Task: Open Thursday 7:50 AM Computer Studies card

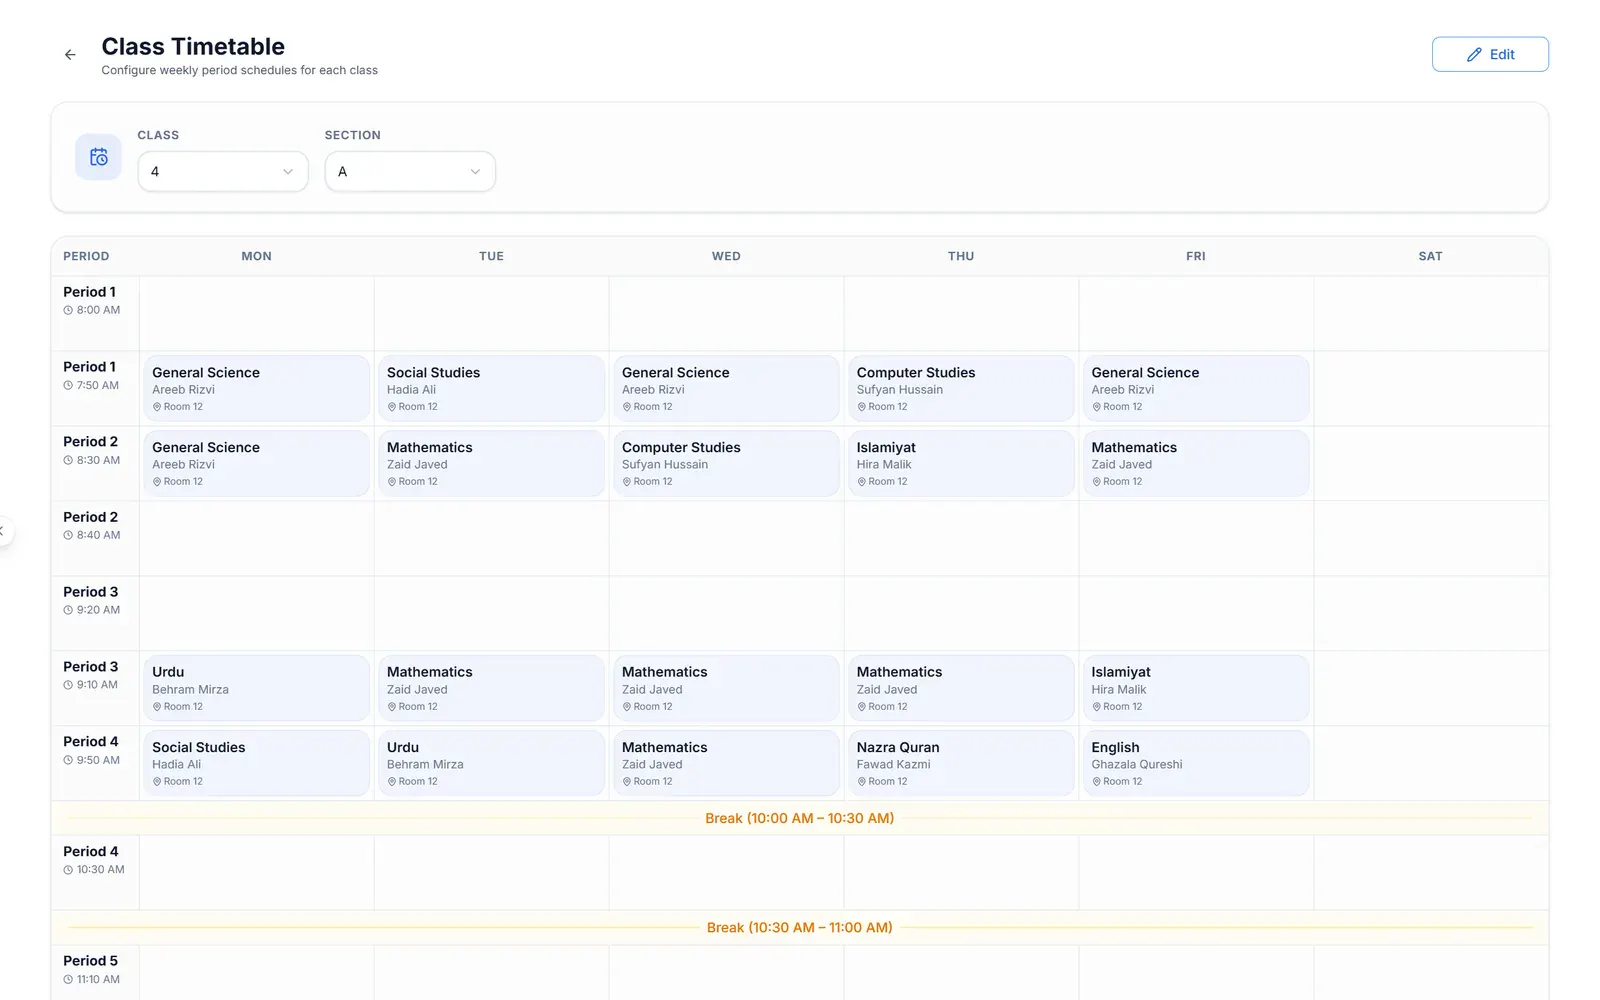Action: [x=961, y=389]
